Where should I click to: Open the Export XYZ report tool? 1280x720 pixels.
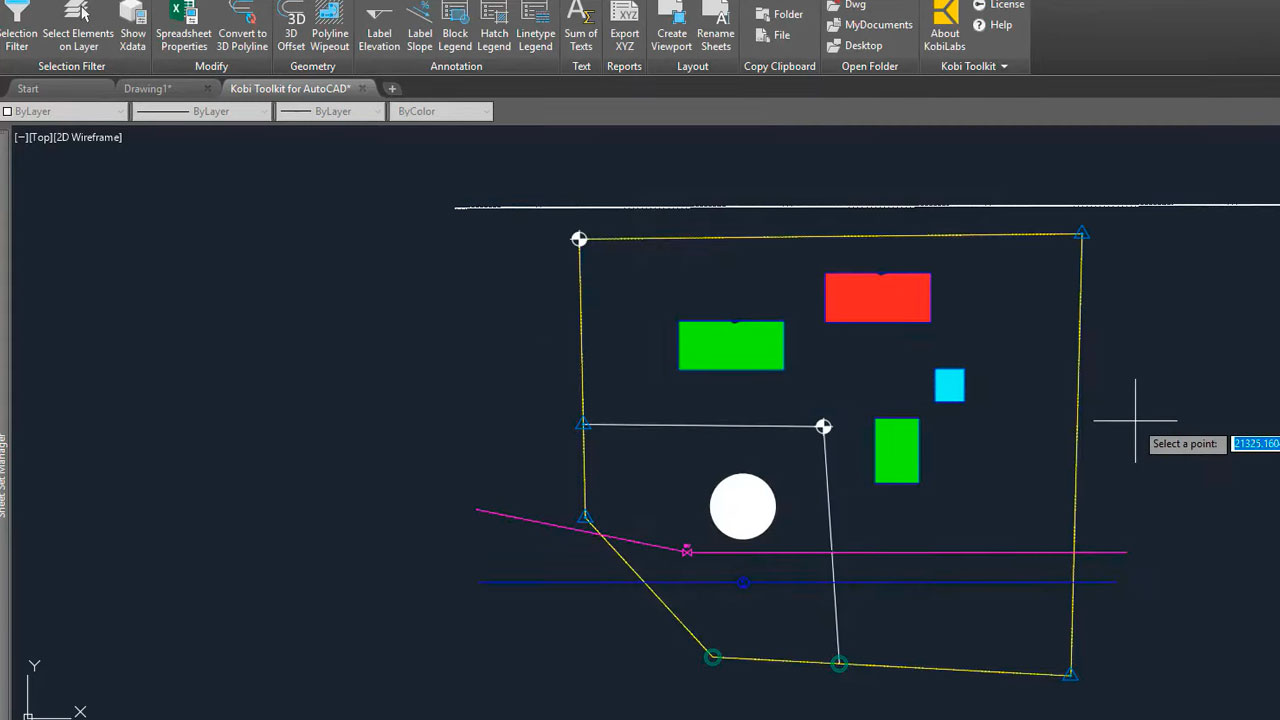tap(625, 27)
